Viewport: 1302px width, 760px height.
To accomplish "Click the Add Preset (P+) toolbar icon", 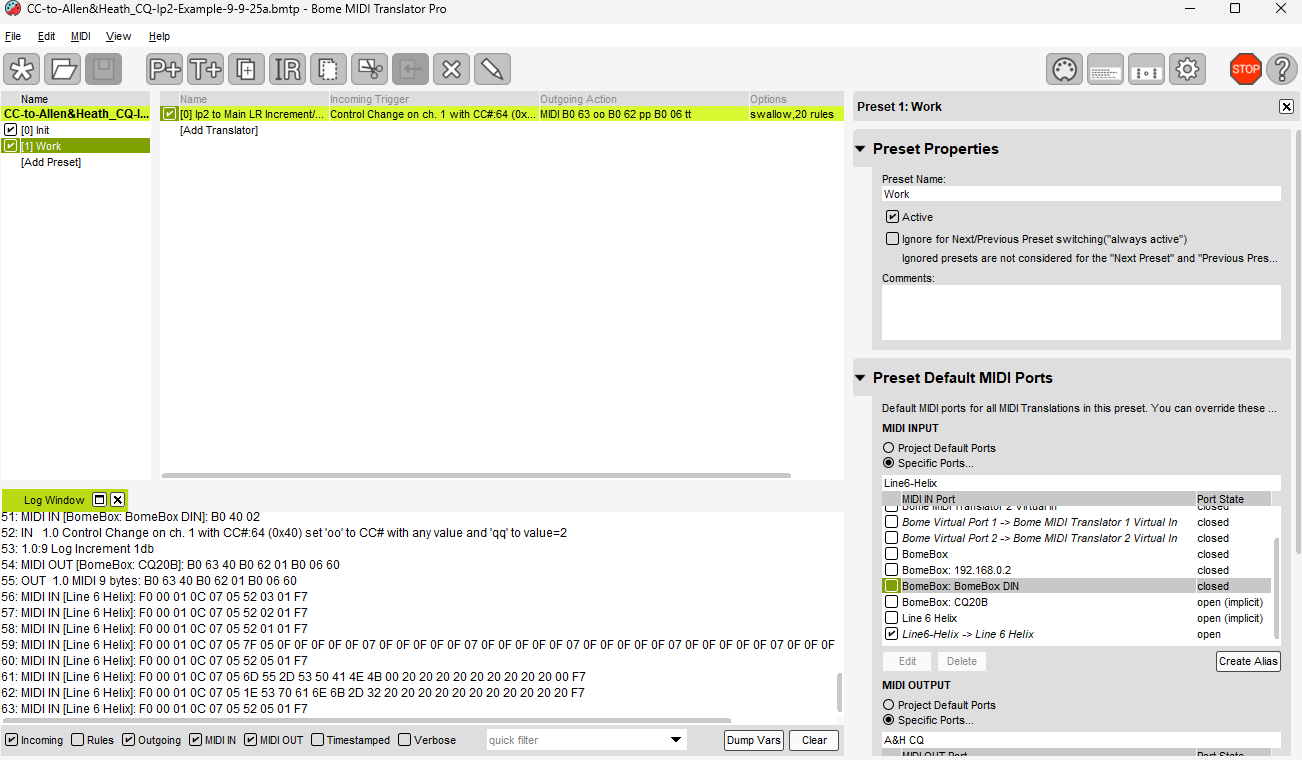I will click(x=164, y=69).
